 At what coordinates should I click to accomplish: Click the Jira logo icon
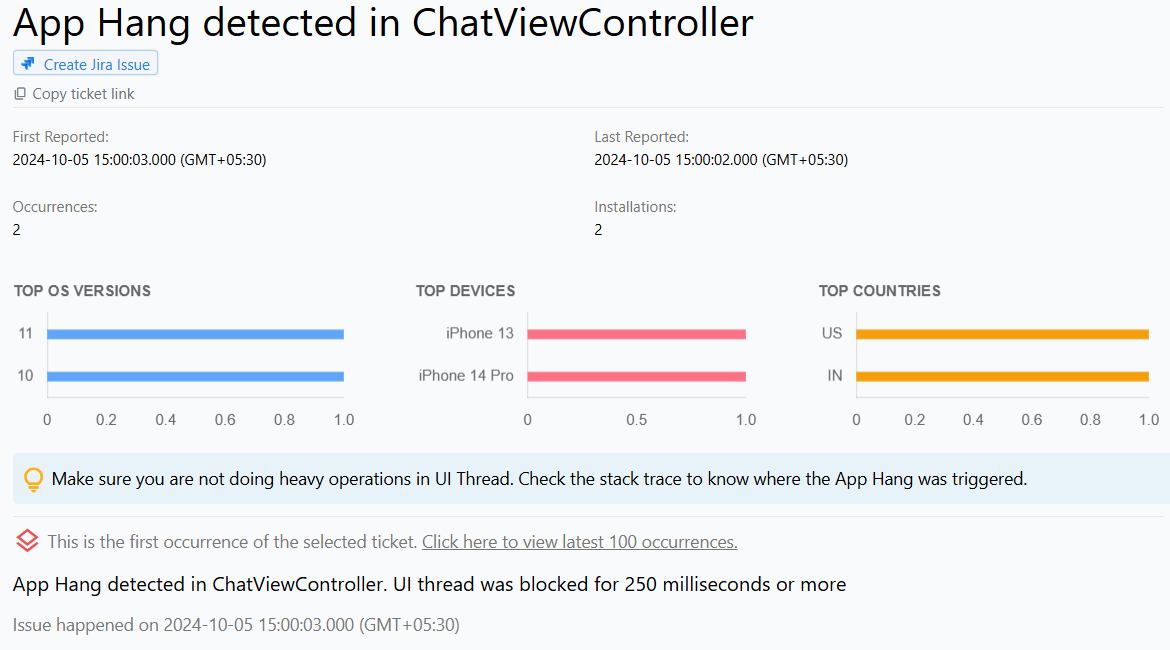coord(28,64)
